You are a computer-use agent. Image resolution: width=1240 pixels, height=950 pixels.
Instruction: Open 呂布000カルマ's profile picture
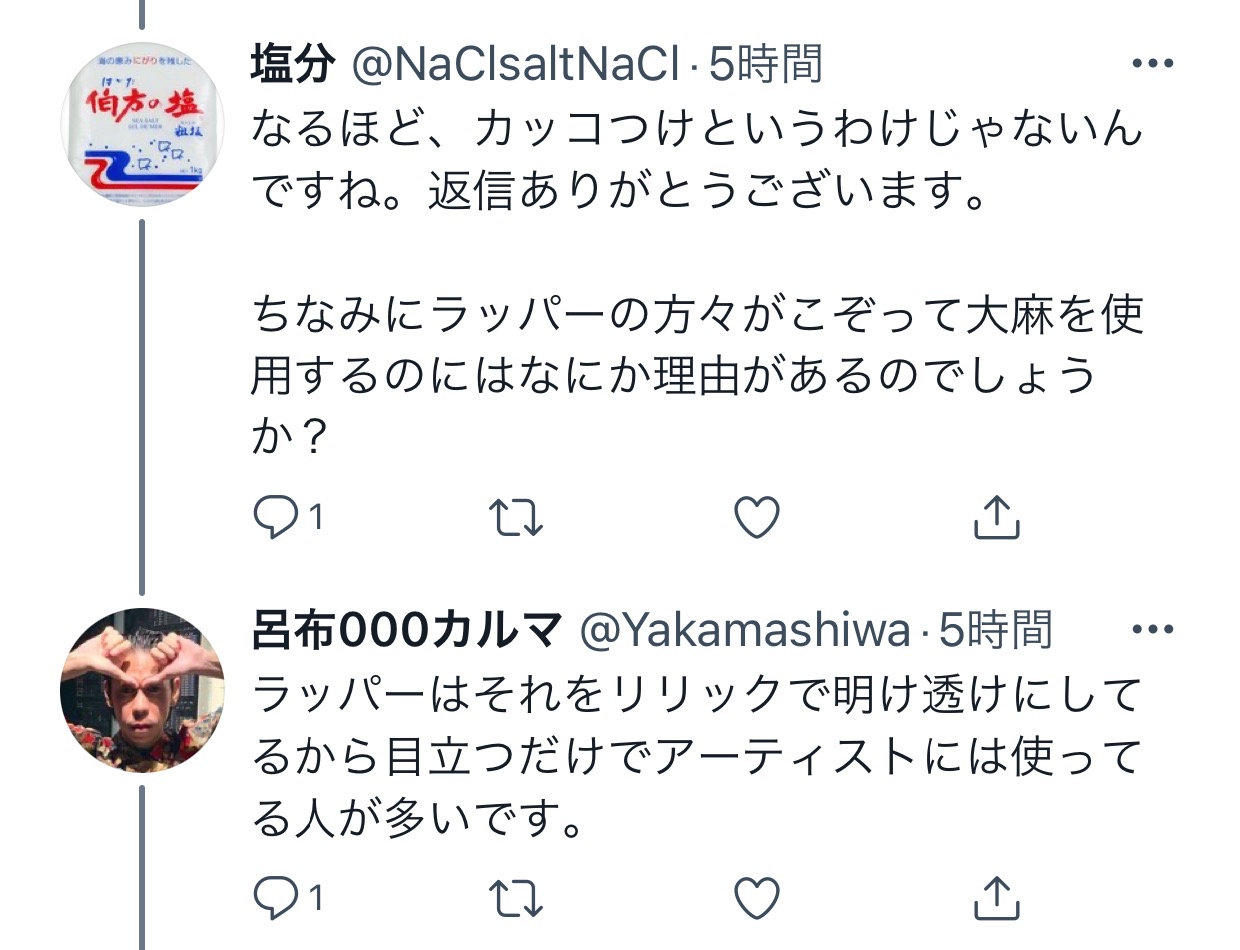coord(143,691)
